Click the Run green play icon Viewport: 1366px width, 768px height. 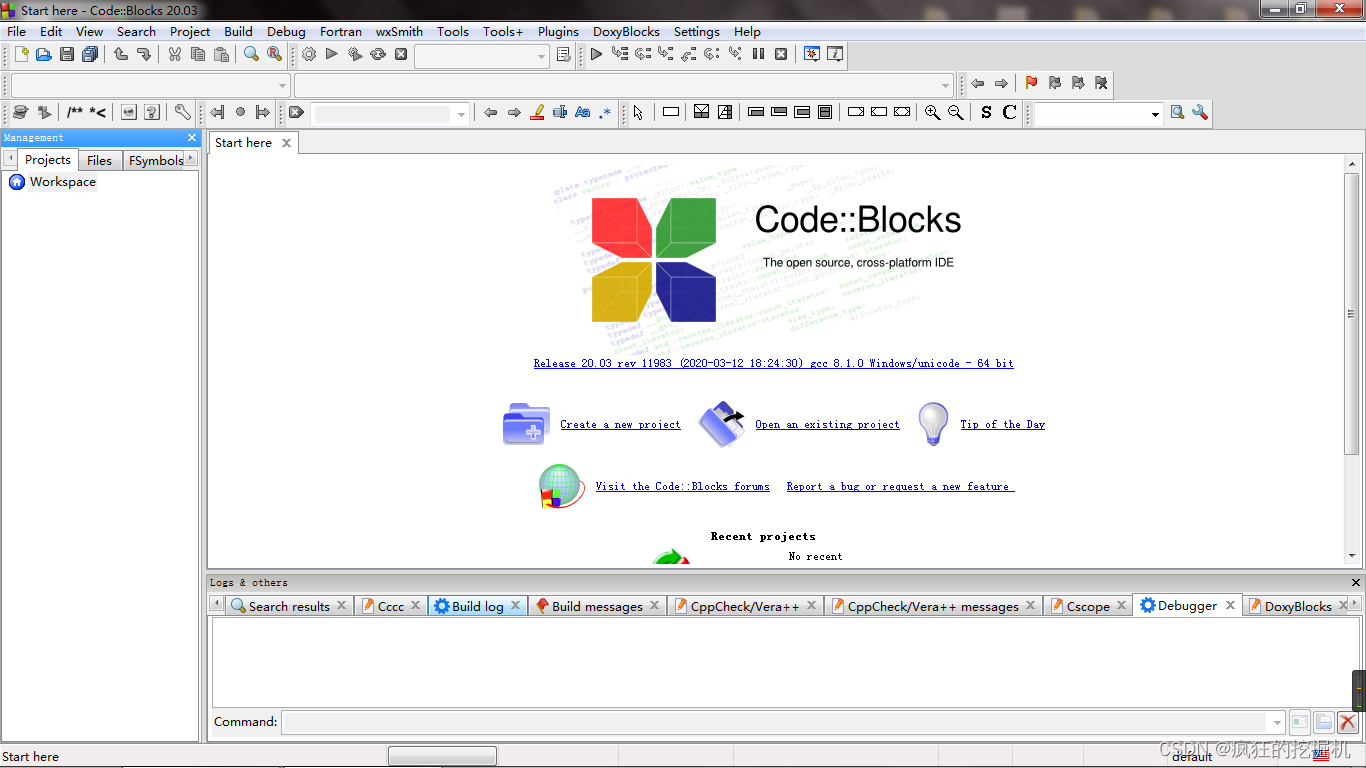[x=332, y=54]
